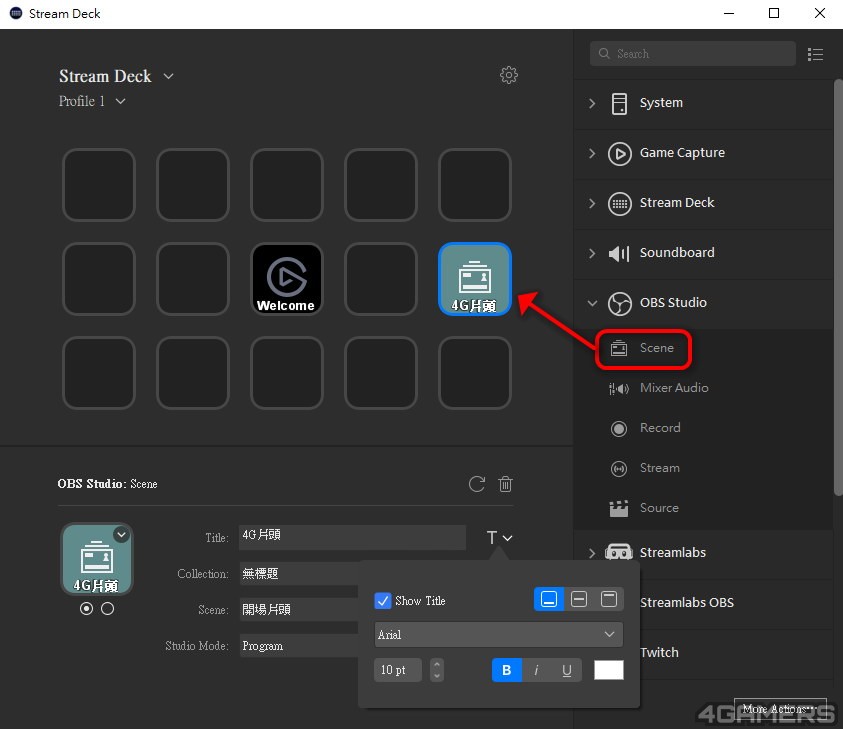Select the second key state radio button
The height and width of the screenshot is (729, 843).
click(108, 609)
